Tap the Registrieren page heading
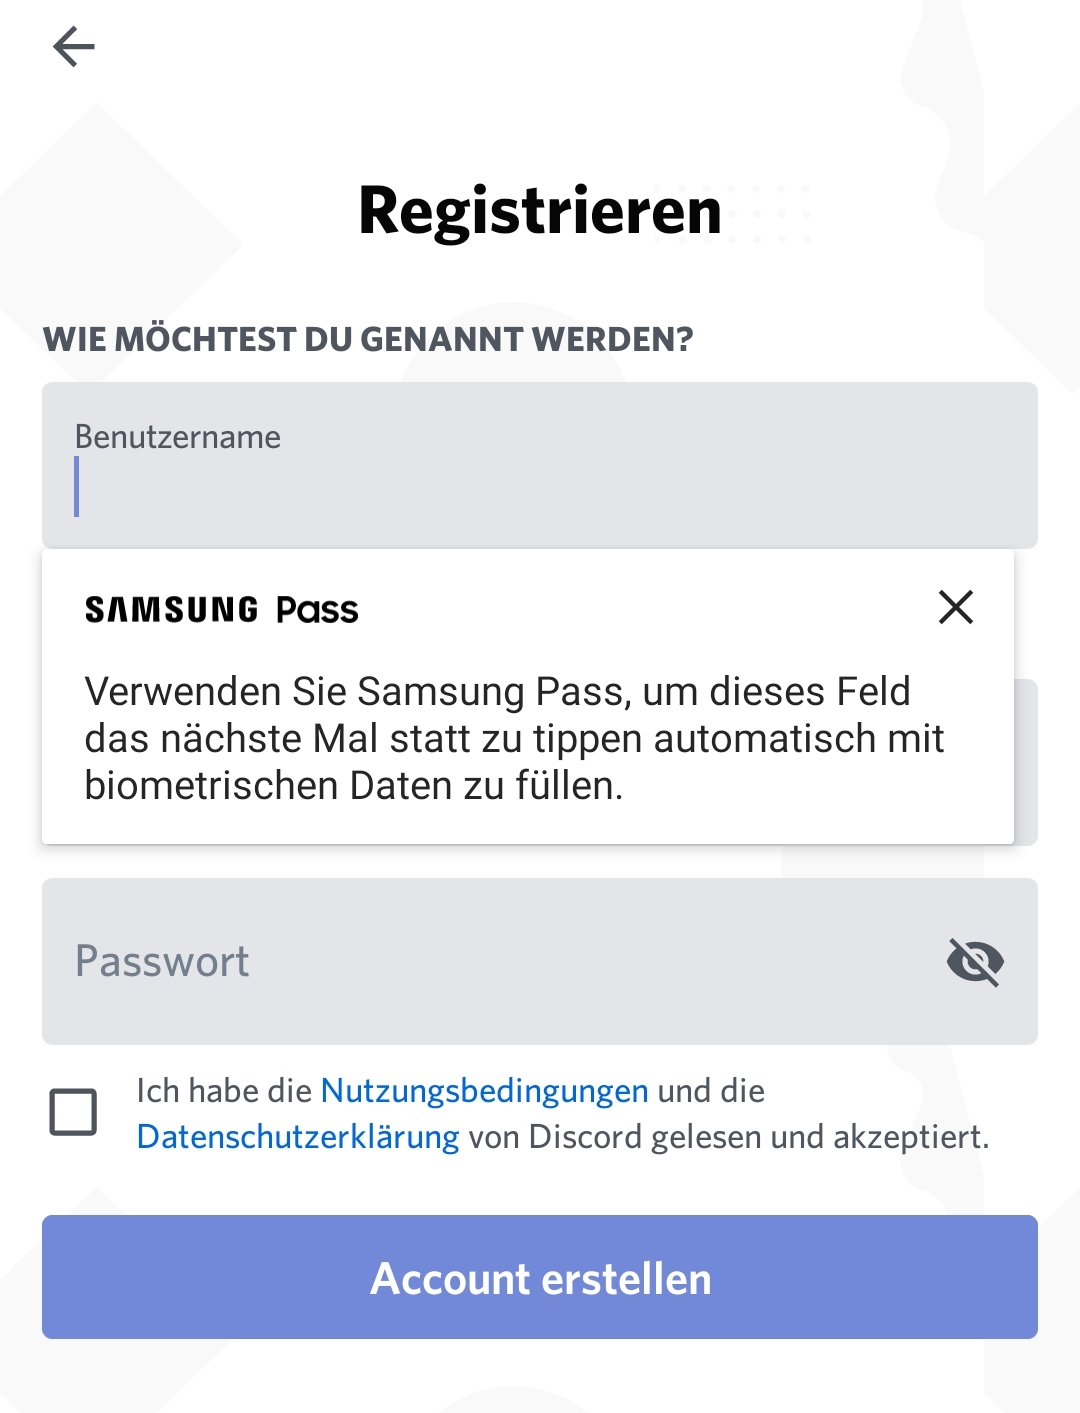The height and width of the screenshot is (1413, 1080). click(540, 211)
